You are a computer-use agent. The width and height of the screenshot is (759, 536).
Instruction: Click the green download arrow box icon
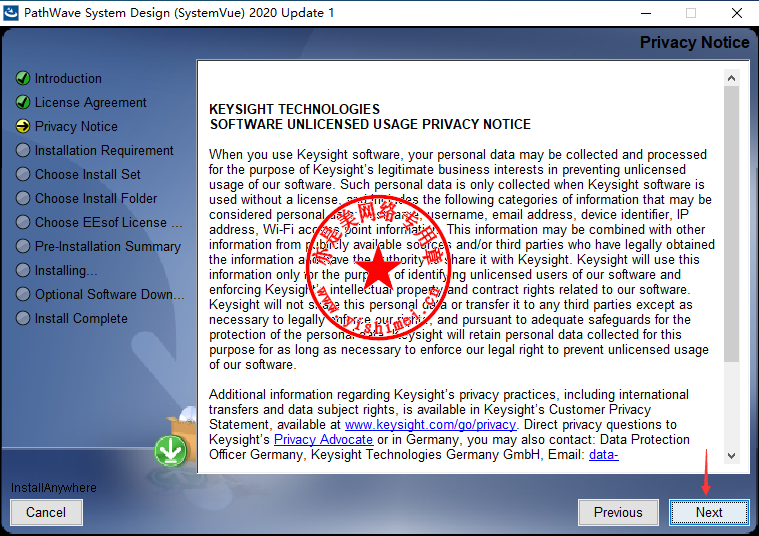[x=171, y=451]
